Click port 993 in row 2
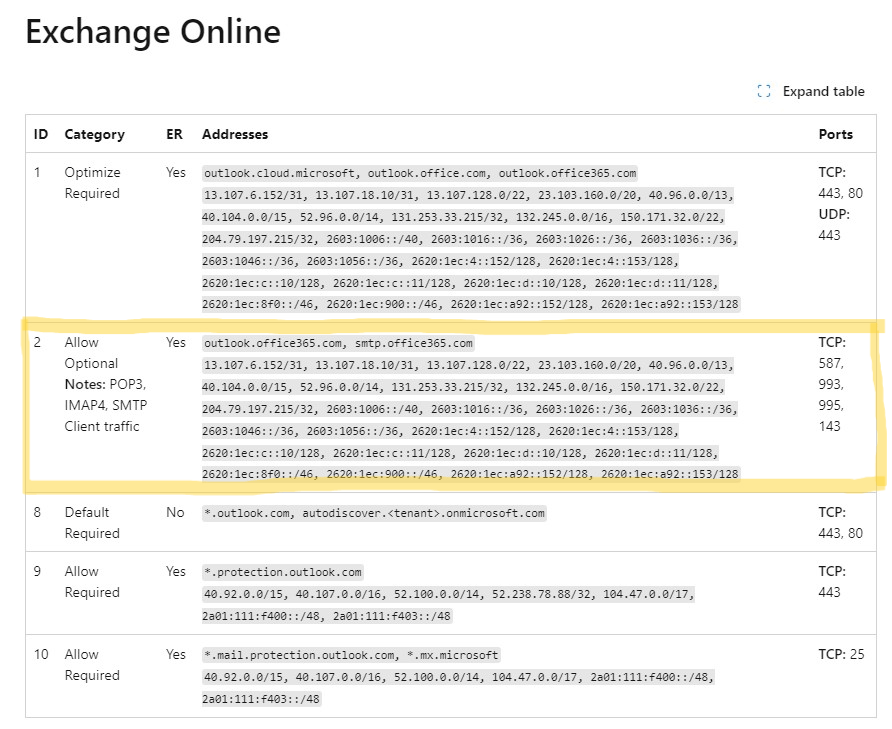This screenshot has height=729, width=892. coord(831,384)
